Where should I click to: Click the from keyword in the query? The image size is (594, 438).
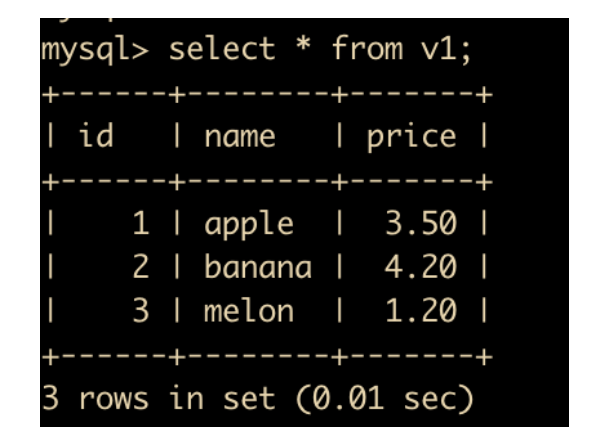(367, 48)
